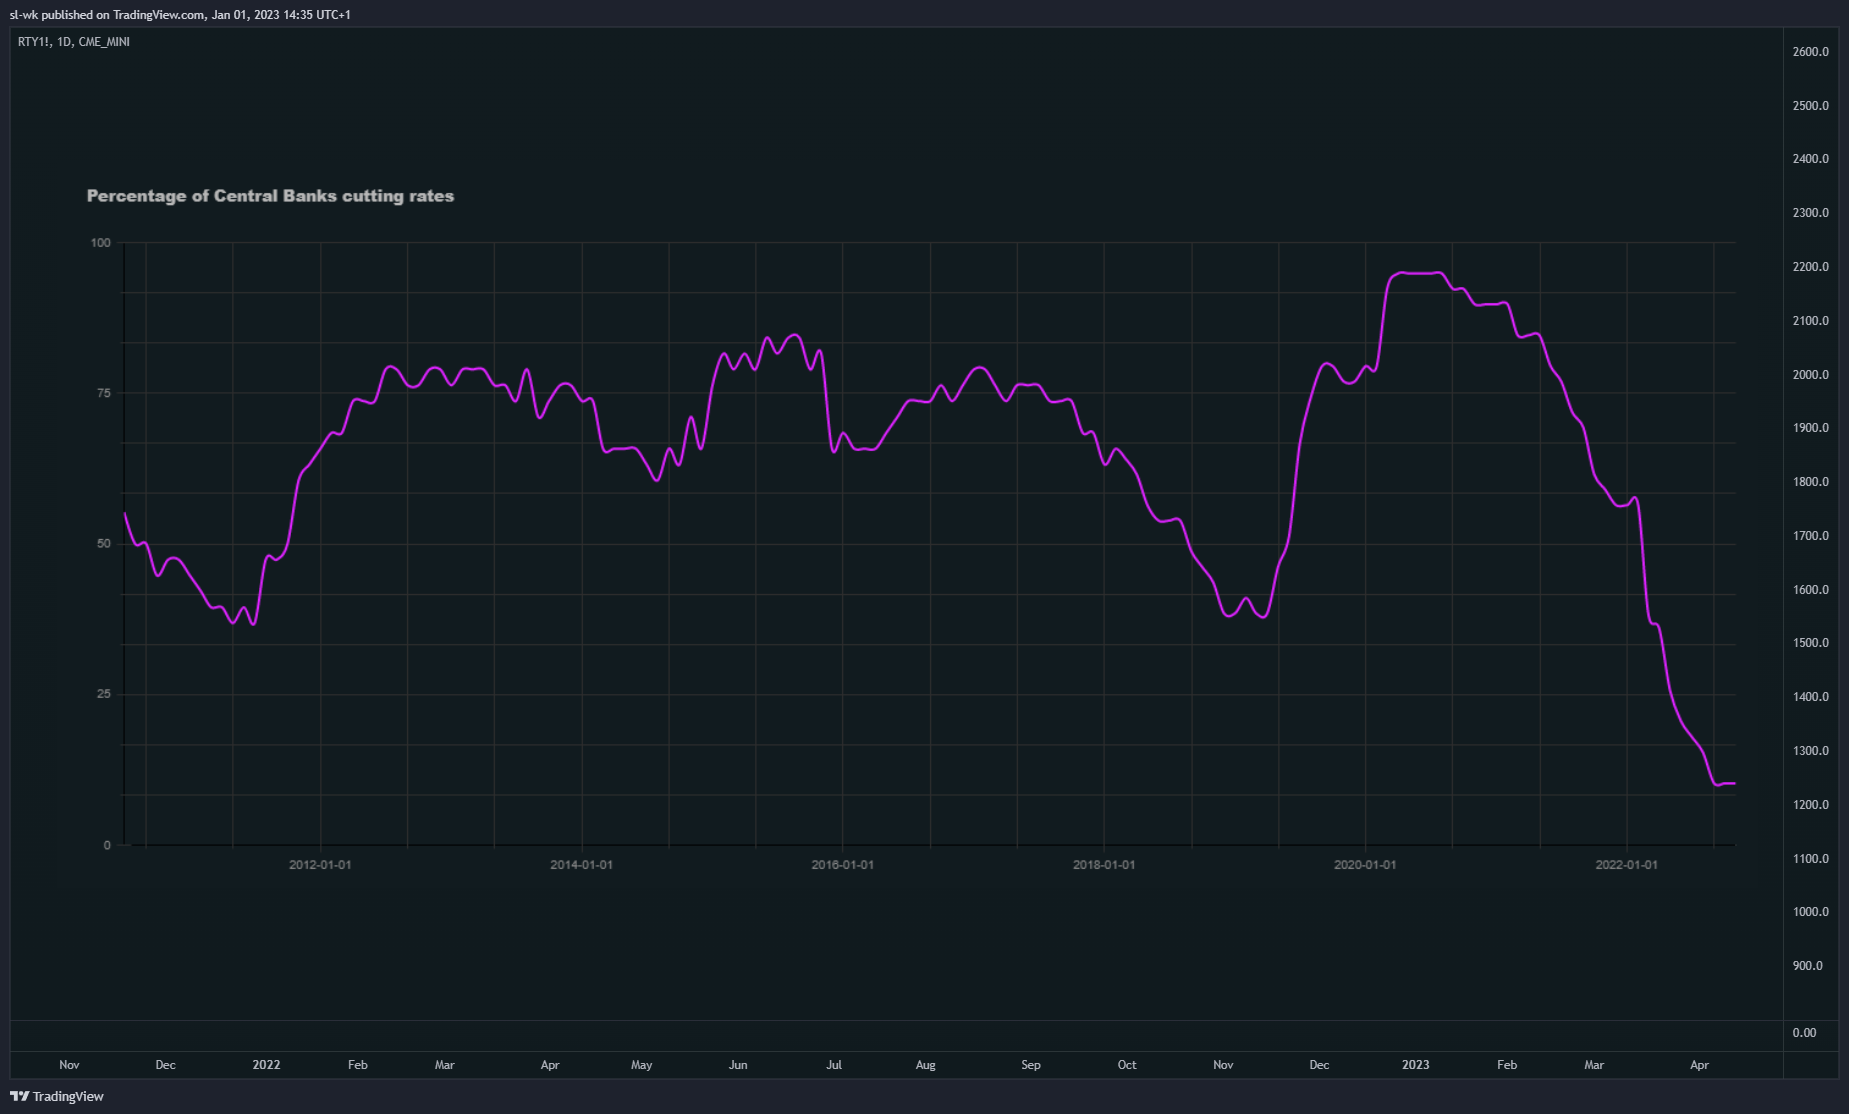Click the sl-wk published on TradingView.com header

click(180, 15)
